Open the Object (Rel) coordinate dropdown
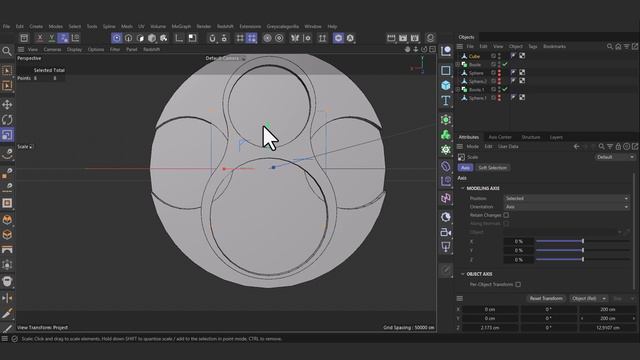The height and width of the screenshot is (360, 640). (589, 298)
